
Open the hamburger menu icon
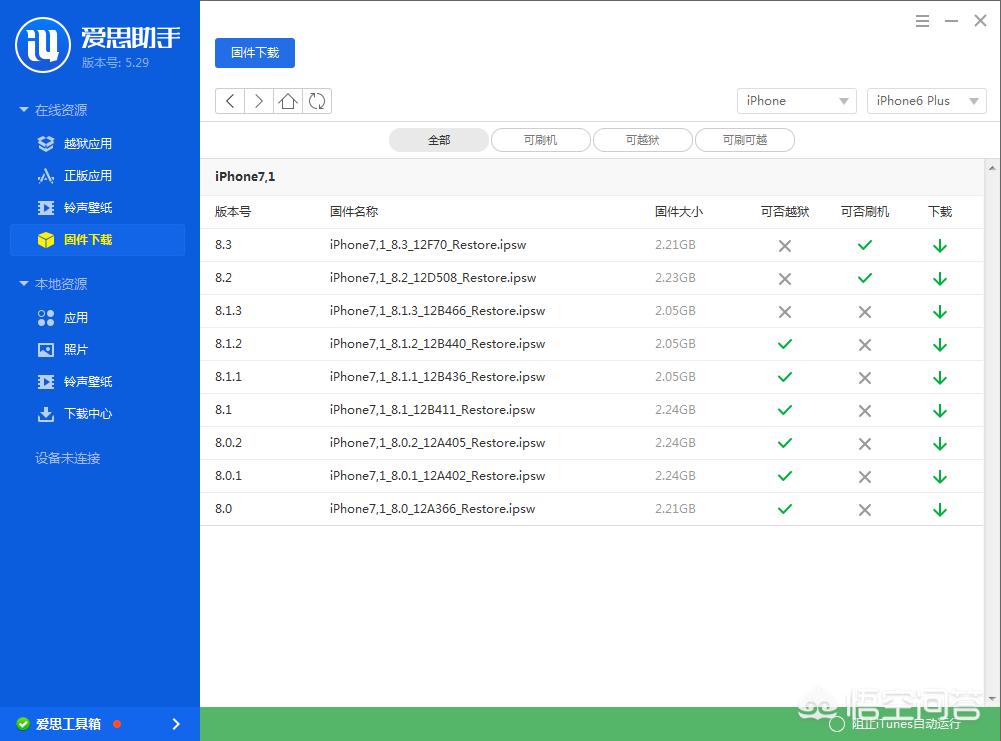point(922,21)
